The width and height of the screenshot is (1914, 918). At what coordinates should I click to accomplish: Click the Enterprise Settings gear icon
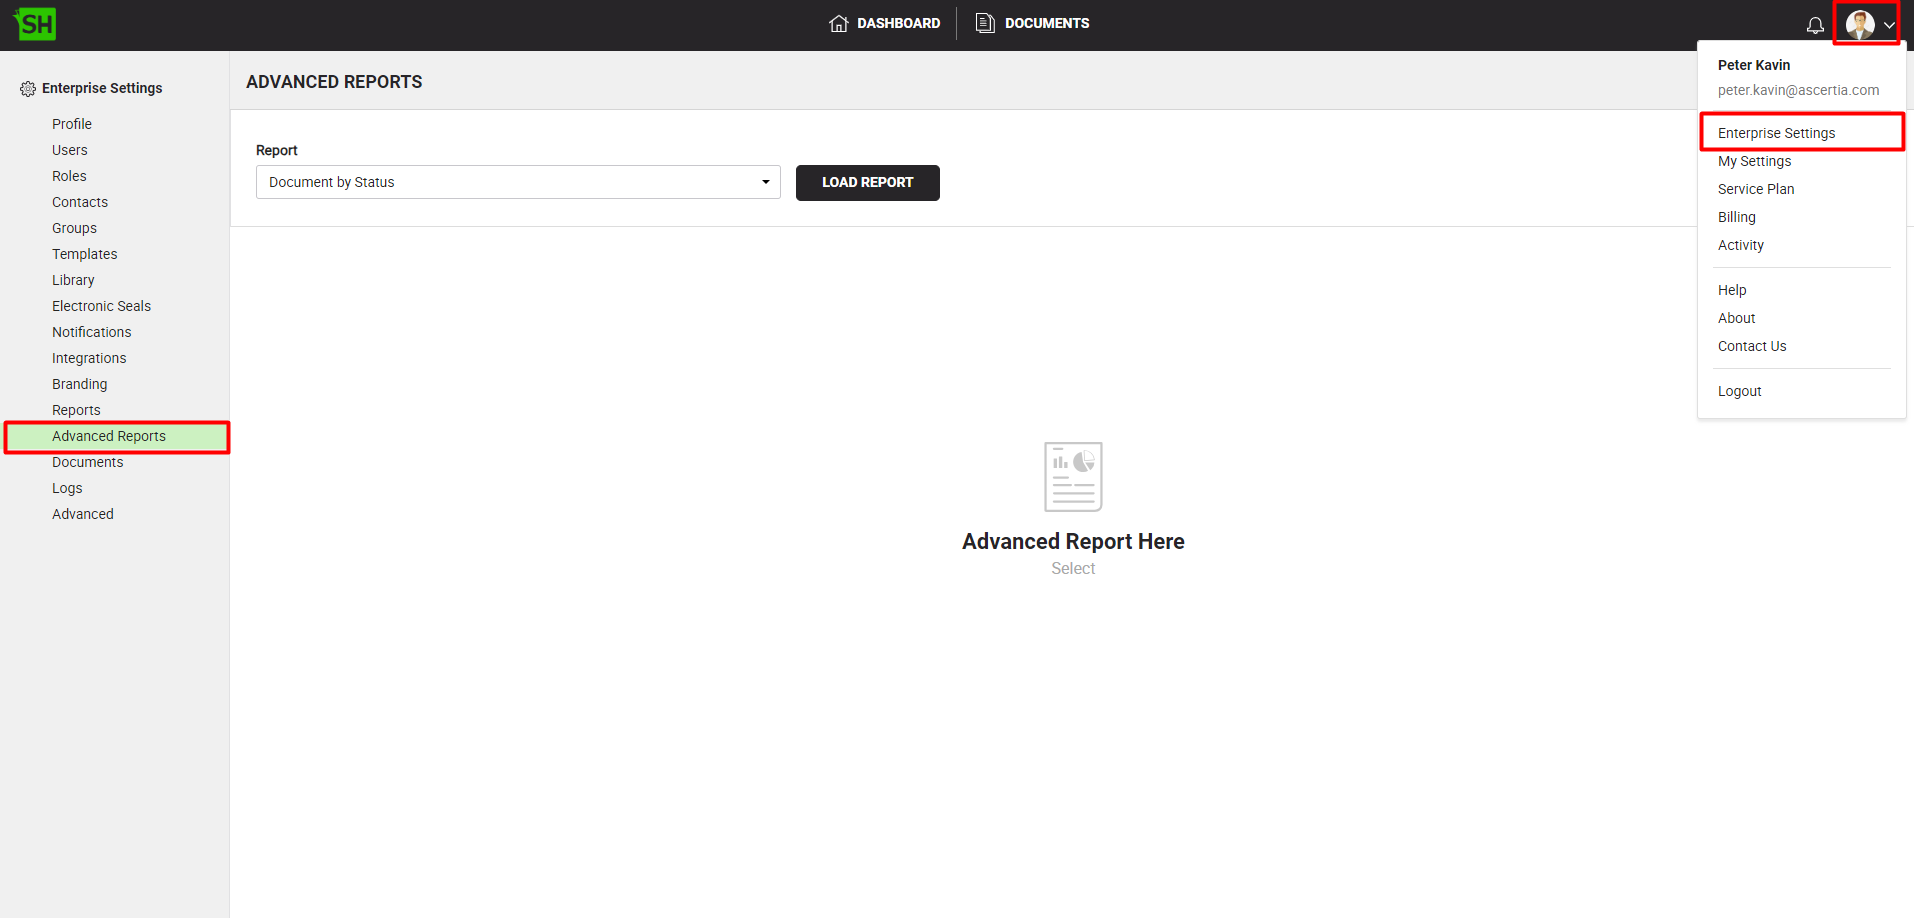28,89
